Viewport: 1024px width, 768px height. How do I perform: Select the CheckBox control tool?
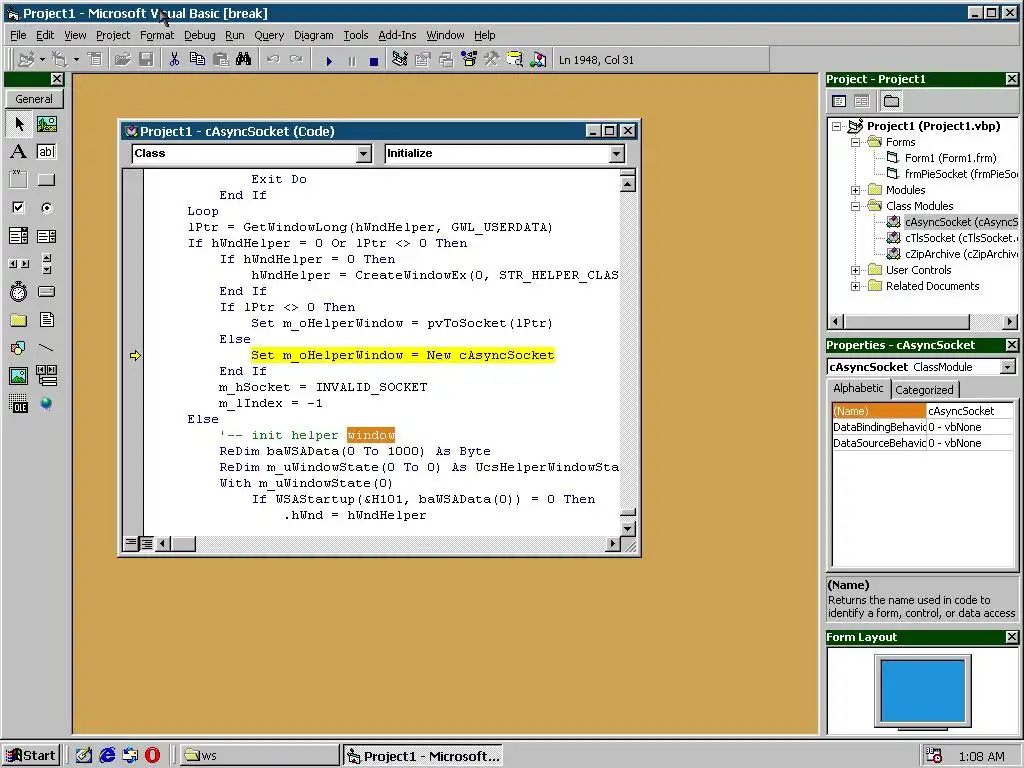[19, 208]
